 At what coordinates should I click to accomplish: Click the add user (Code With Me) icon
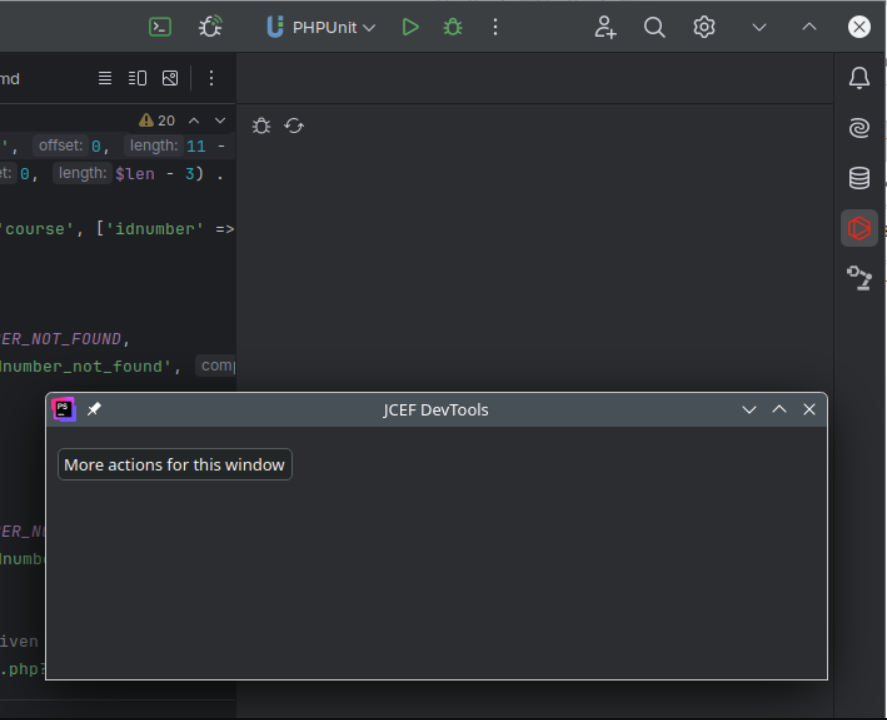point(605,27)
